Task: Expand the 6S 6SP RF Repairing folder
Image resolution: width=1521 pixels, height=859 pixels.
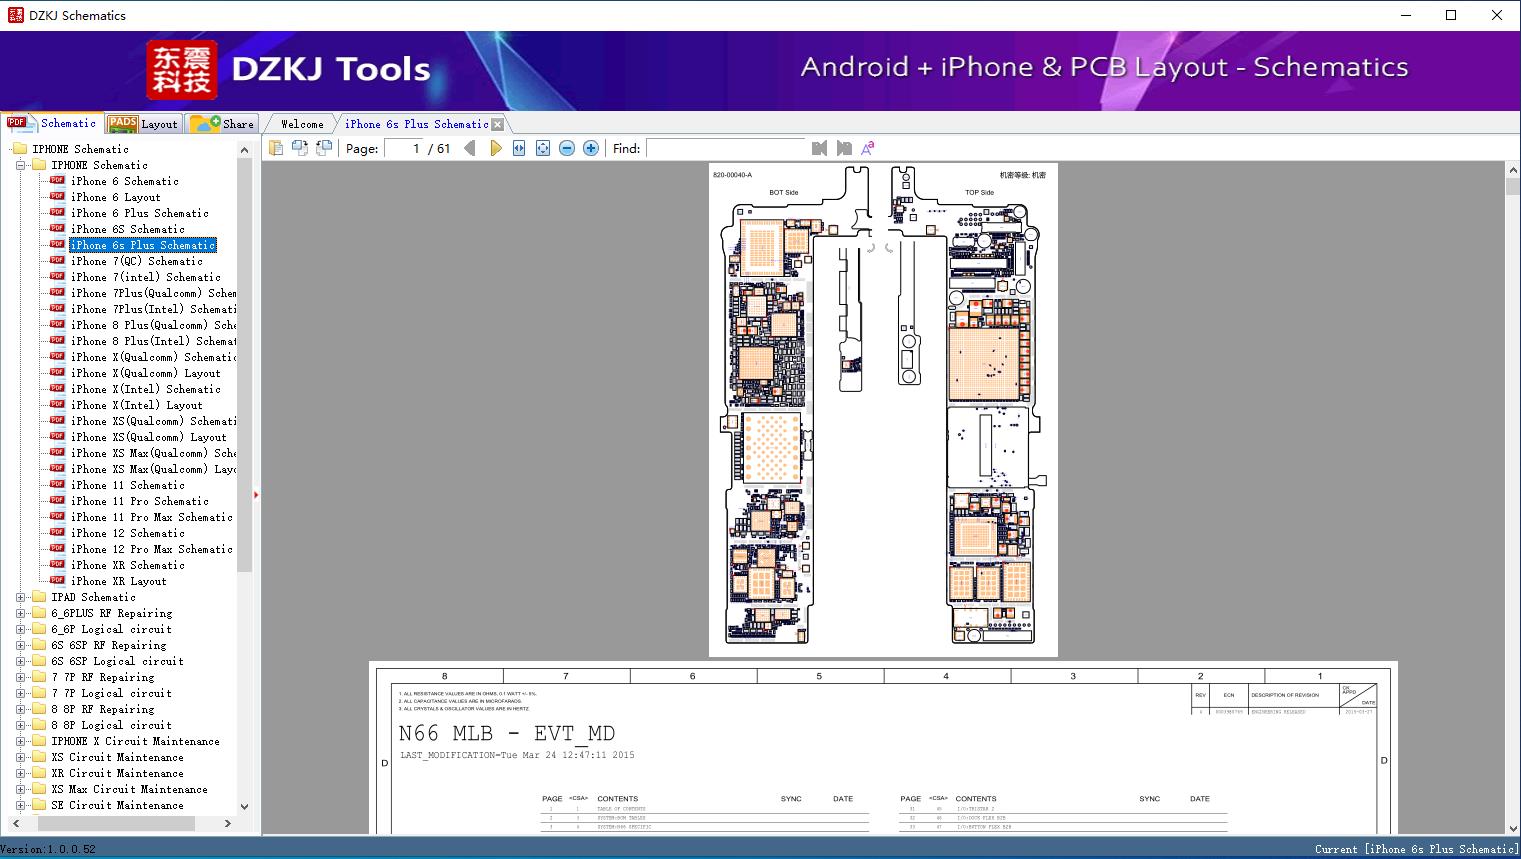Action: click(21, 645)
